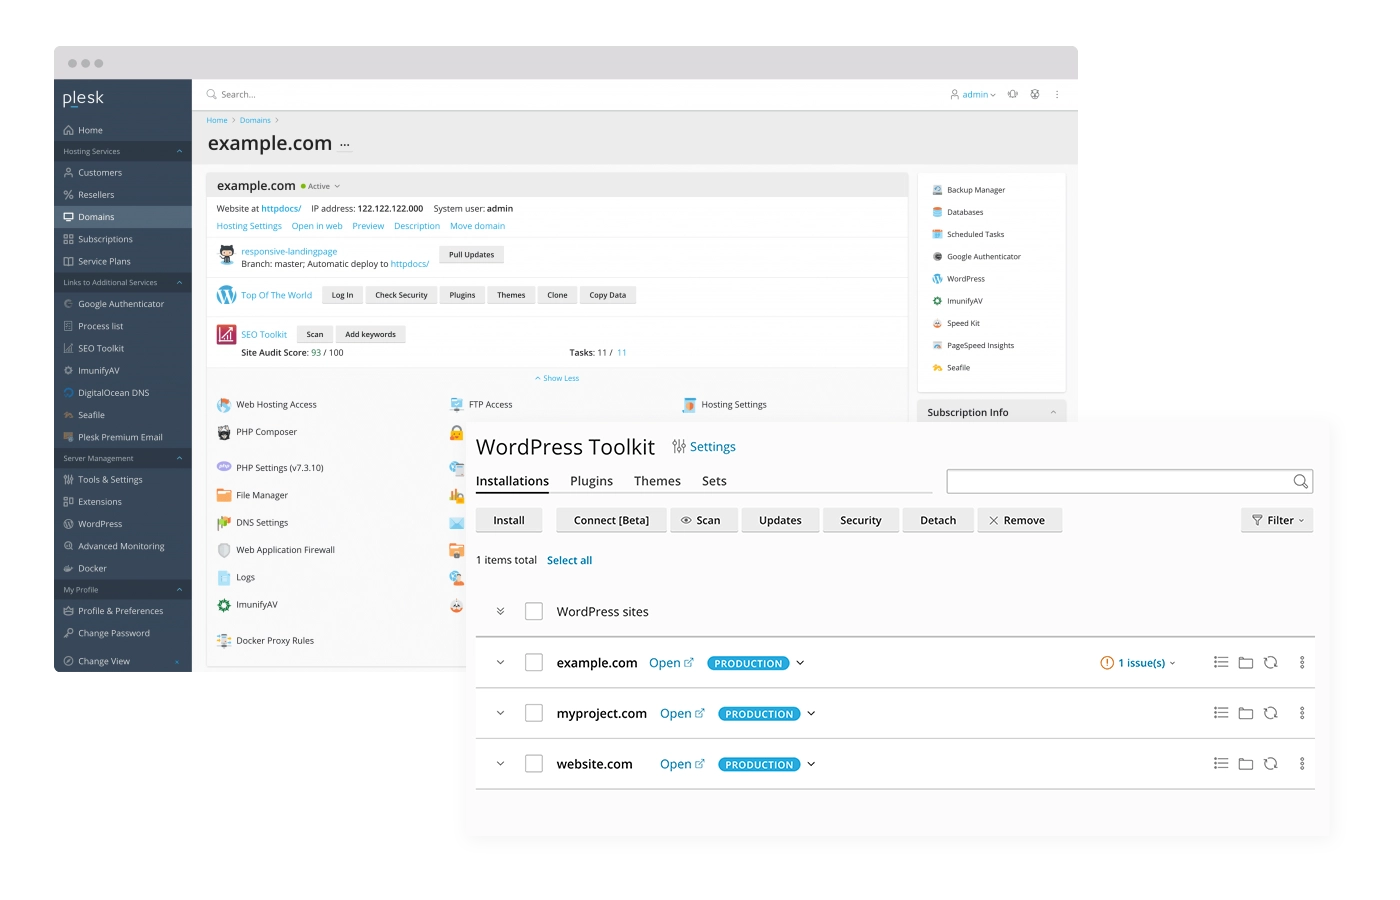
Task: Go to Customers in the sidebar
Action: click(x=100, y=173)
